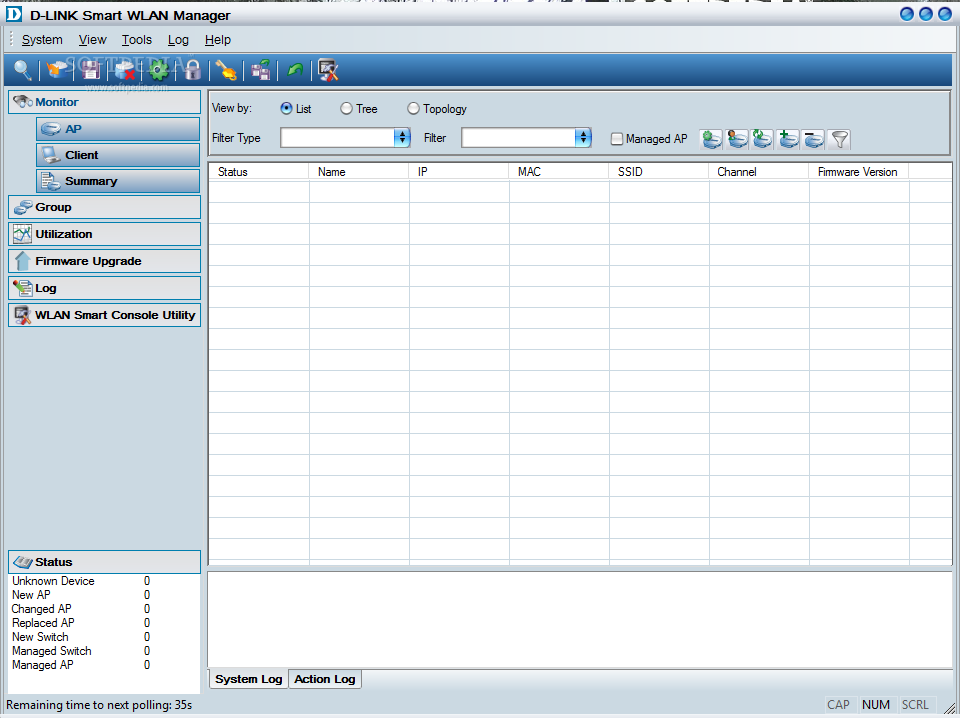Click the AP configure icon with green gear

pyautogui.click(x=711, y=139)
